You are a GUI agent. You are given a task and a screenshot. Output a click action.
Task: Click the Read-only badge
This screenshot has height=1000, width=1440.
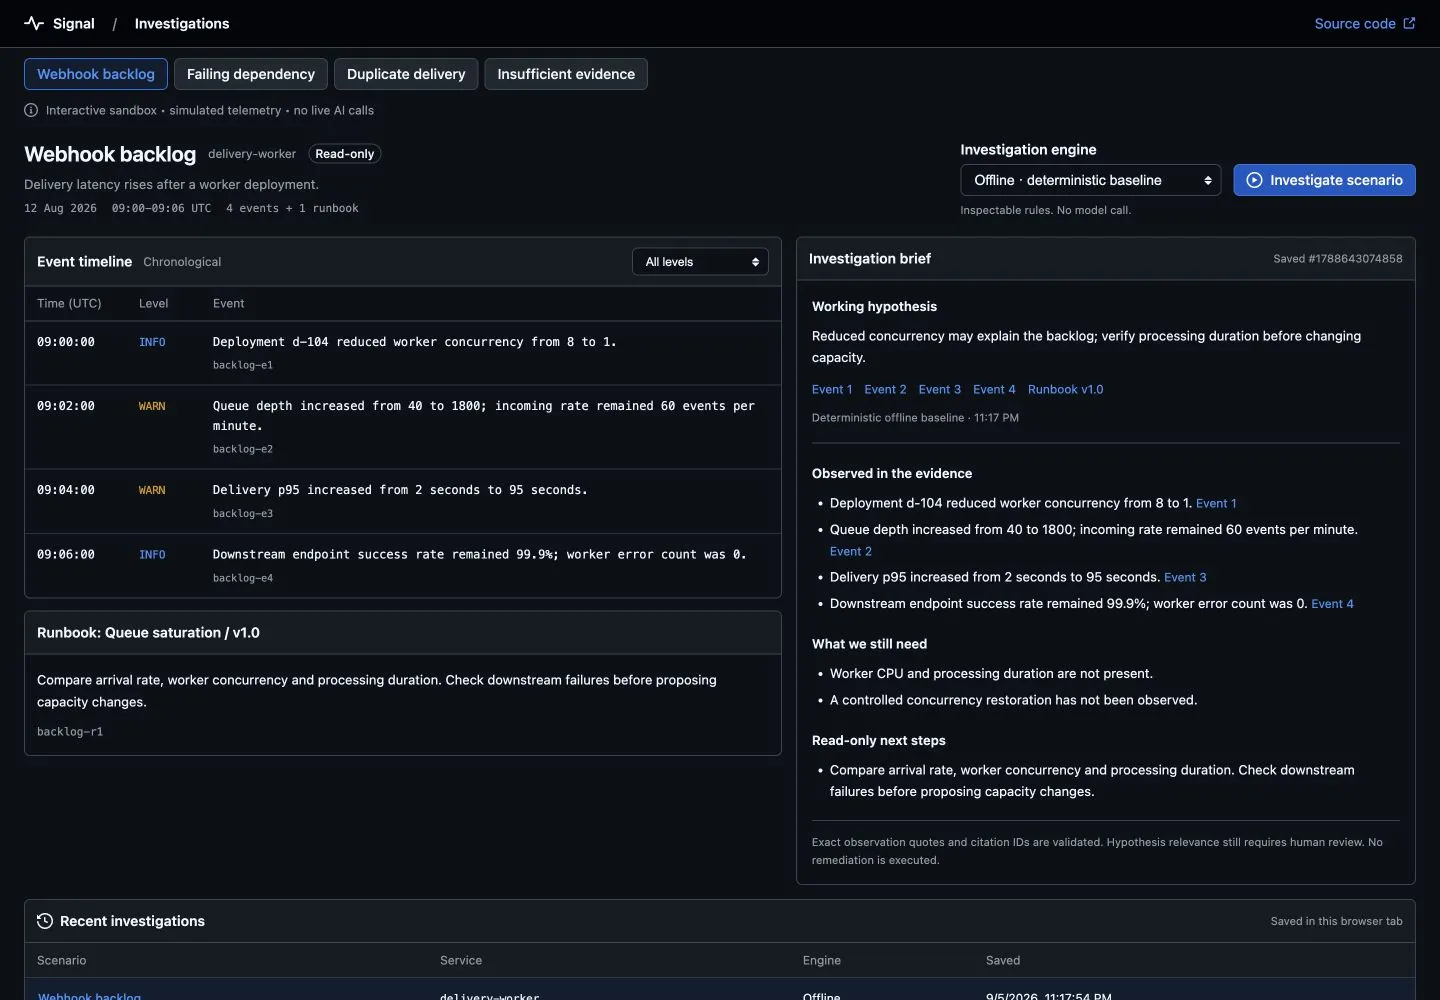click(x=345, y=154)
